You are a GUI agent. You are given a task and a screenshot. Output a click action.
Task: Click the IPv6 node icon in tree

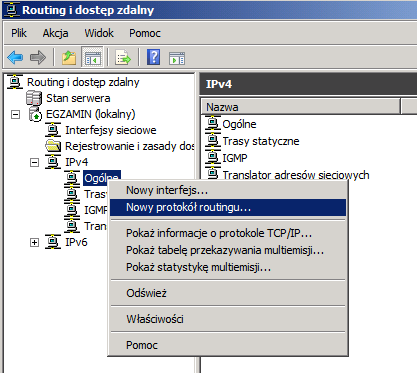pos(53,242)
